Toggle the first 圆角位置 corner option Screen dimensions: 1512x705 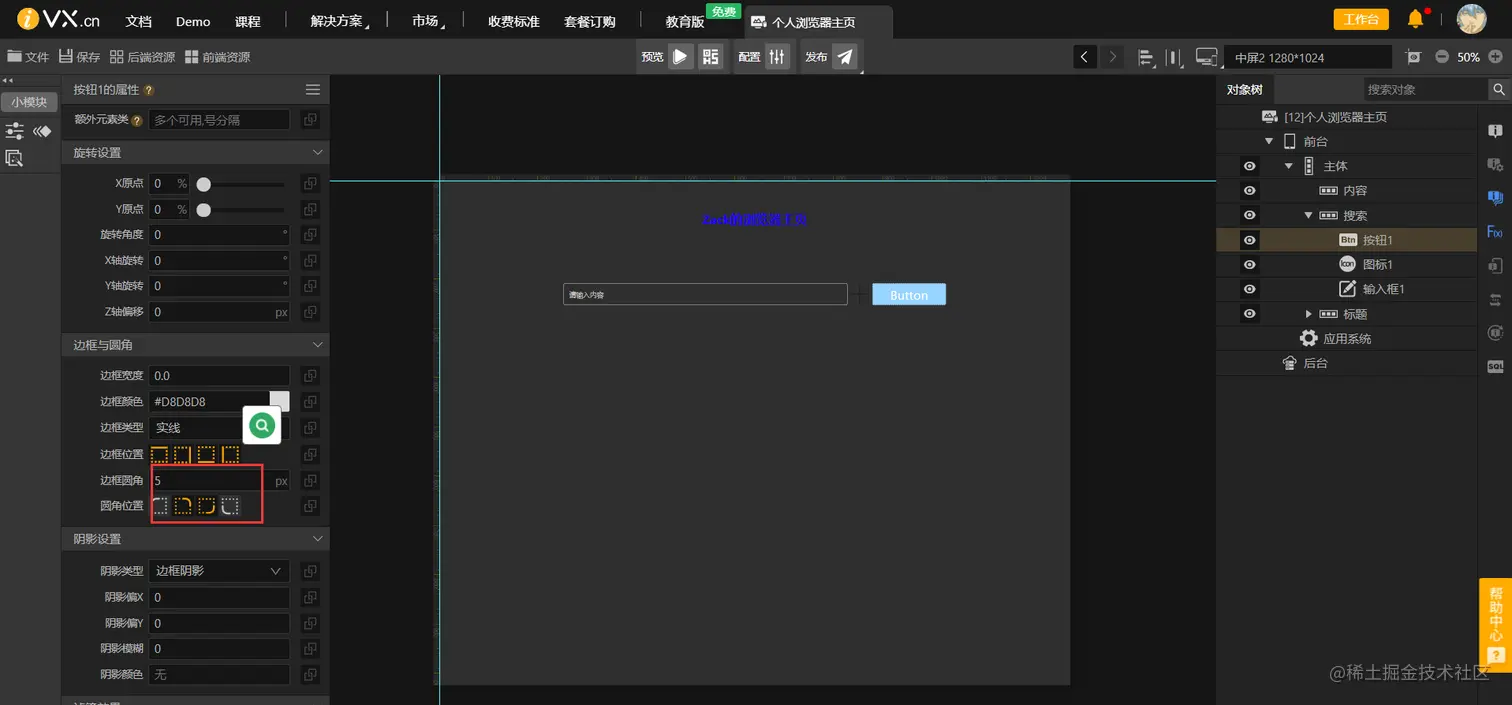[159, 506]
